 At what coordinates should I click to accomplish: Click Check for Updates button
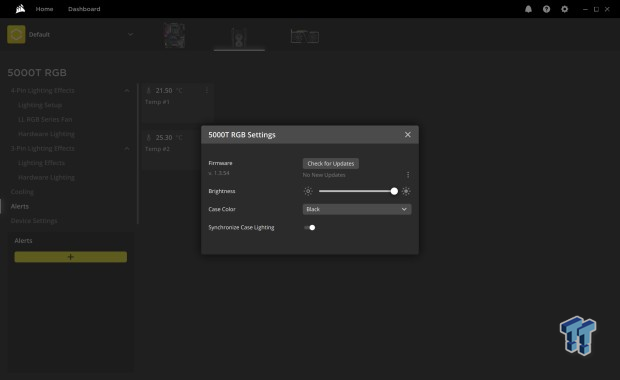click(x=331, y=163)
